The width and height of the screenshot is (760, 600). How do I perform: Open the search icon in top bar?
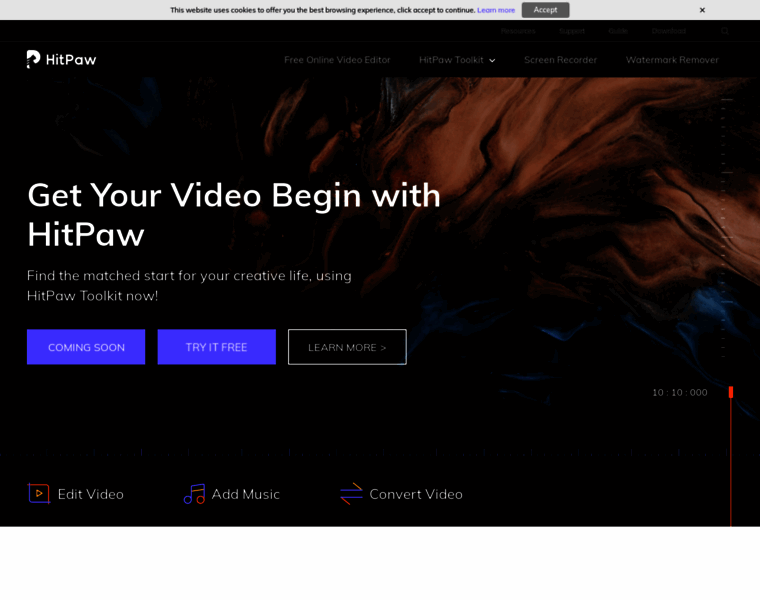(725, 31)
